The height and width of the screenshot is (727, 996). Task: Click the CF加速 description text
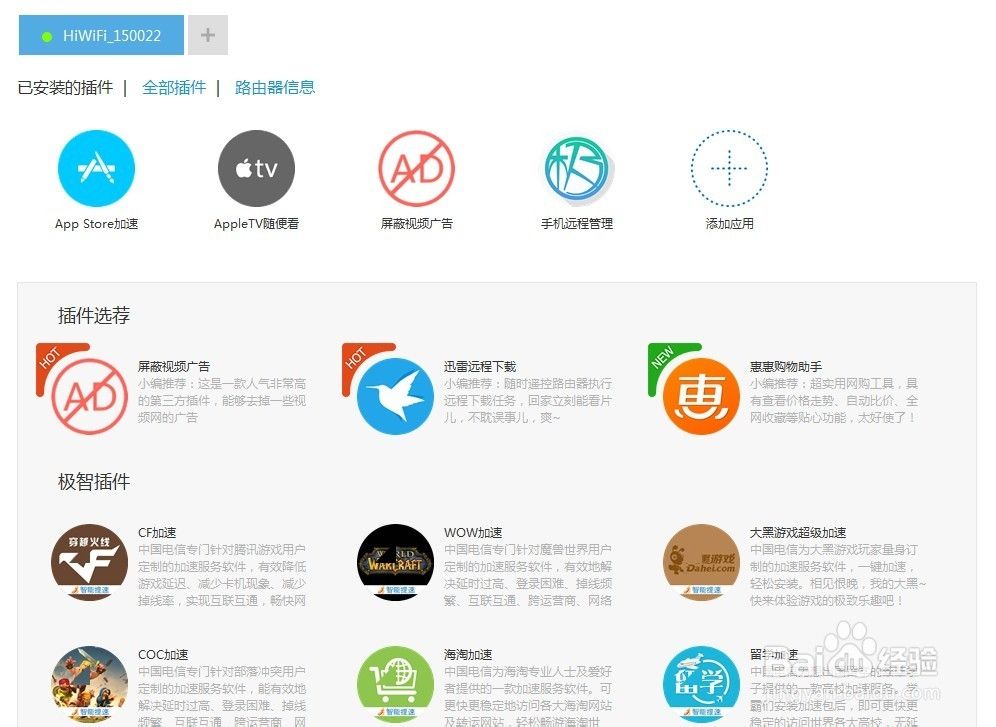tap(222, 575)
